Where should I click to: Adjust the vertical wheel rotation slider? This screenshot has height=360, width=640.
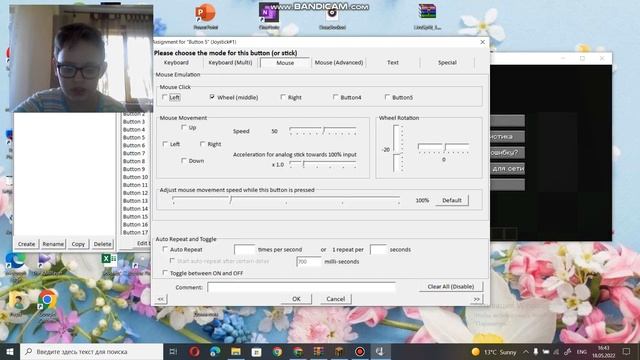pyautogui.click(x=397, y=148)
